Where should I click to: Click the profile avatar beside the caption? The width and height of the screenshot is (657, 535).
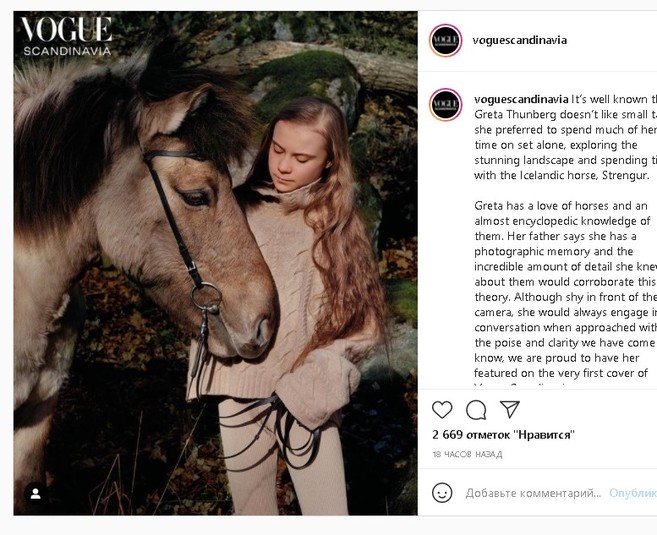445,105
